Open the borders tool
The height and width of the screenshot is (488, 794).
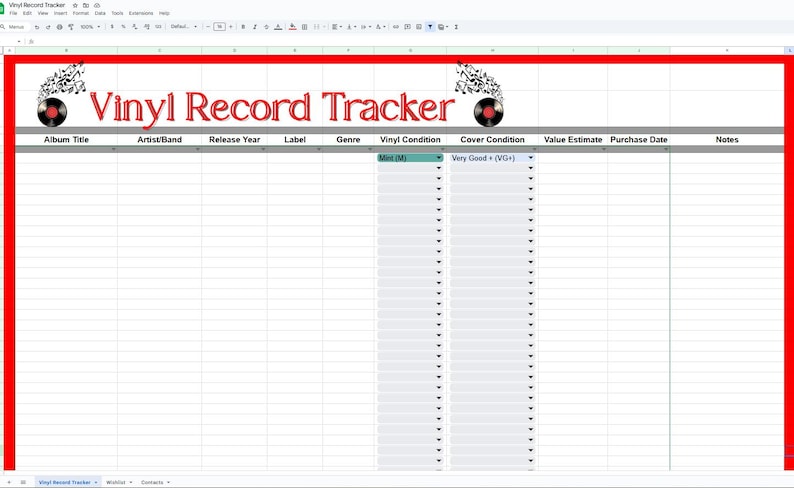click(304, 27)
